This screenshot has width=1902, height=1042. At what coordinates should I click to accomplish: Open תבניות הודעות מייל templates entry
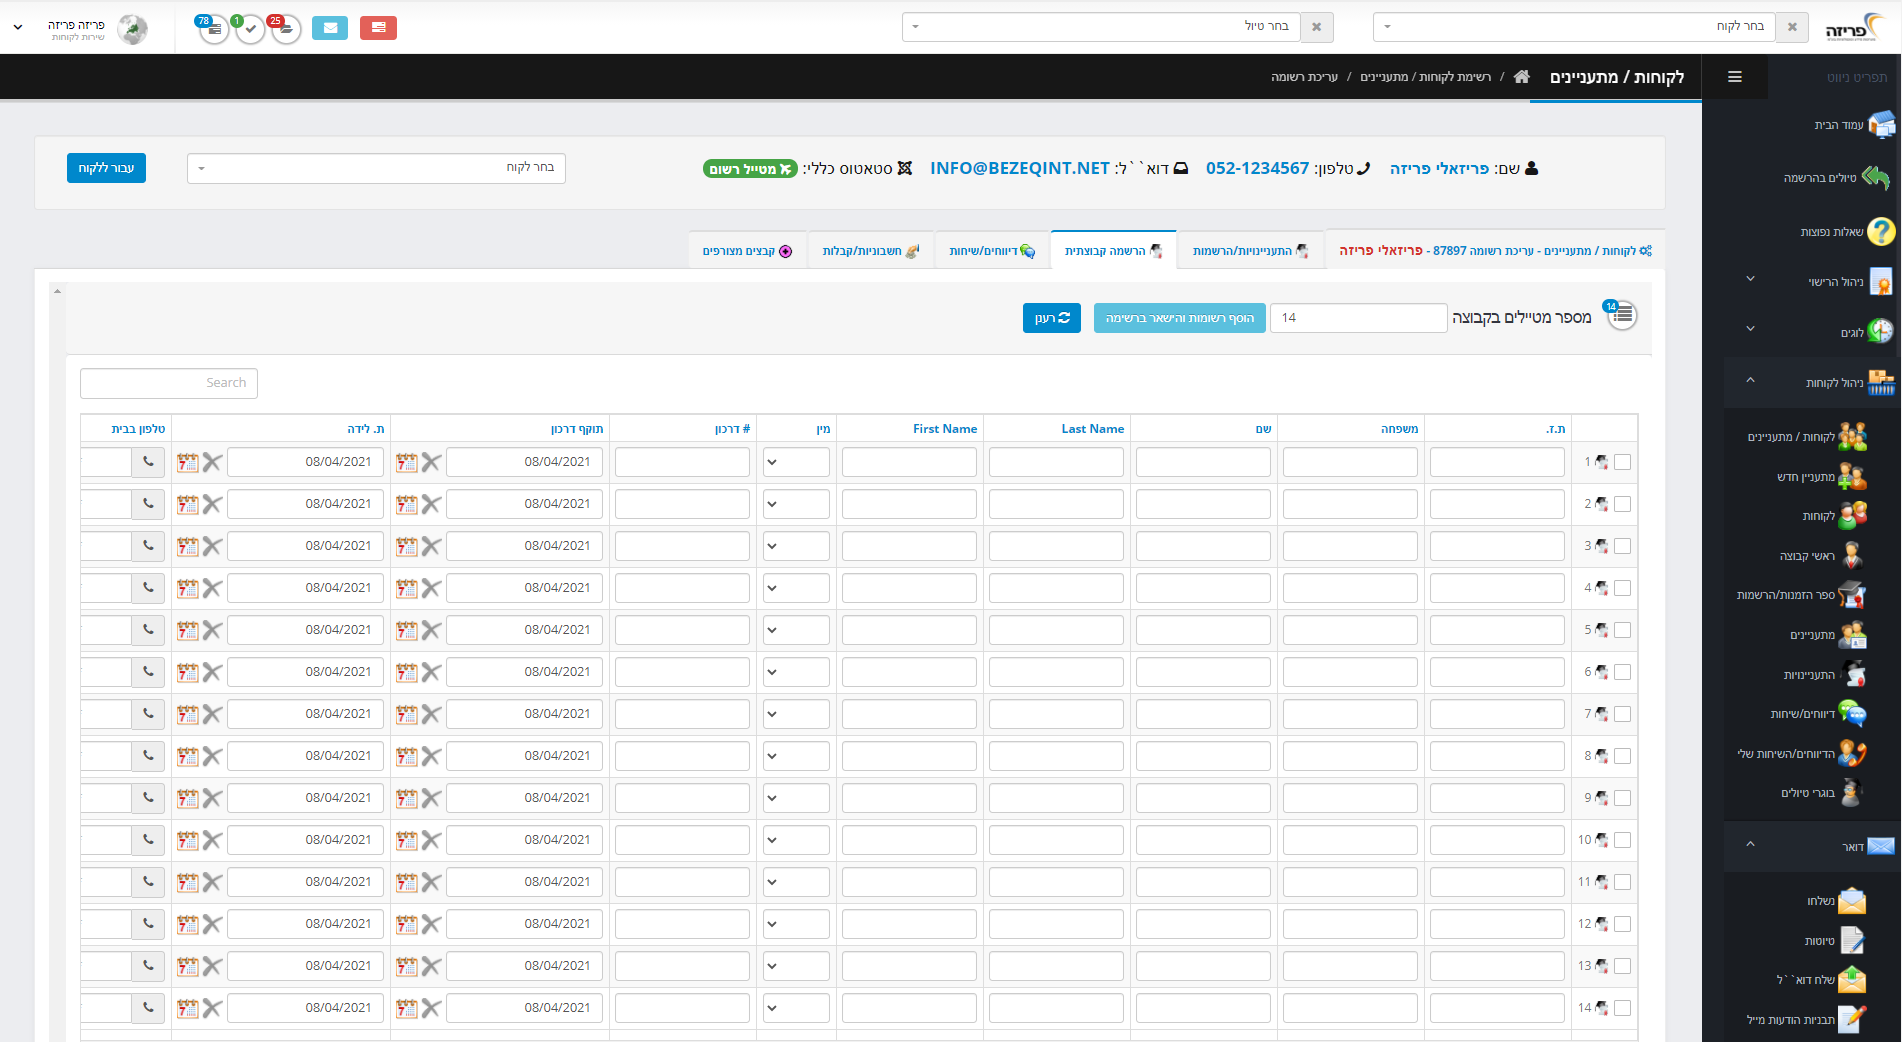1806,1020
